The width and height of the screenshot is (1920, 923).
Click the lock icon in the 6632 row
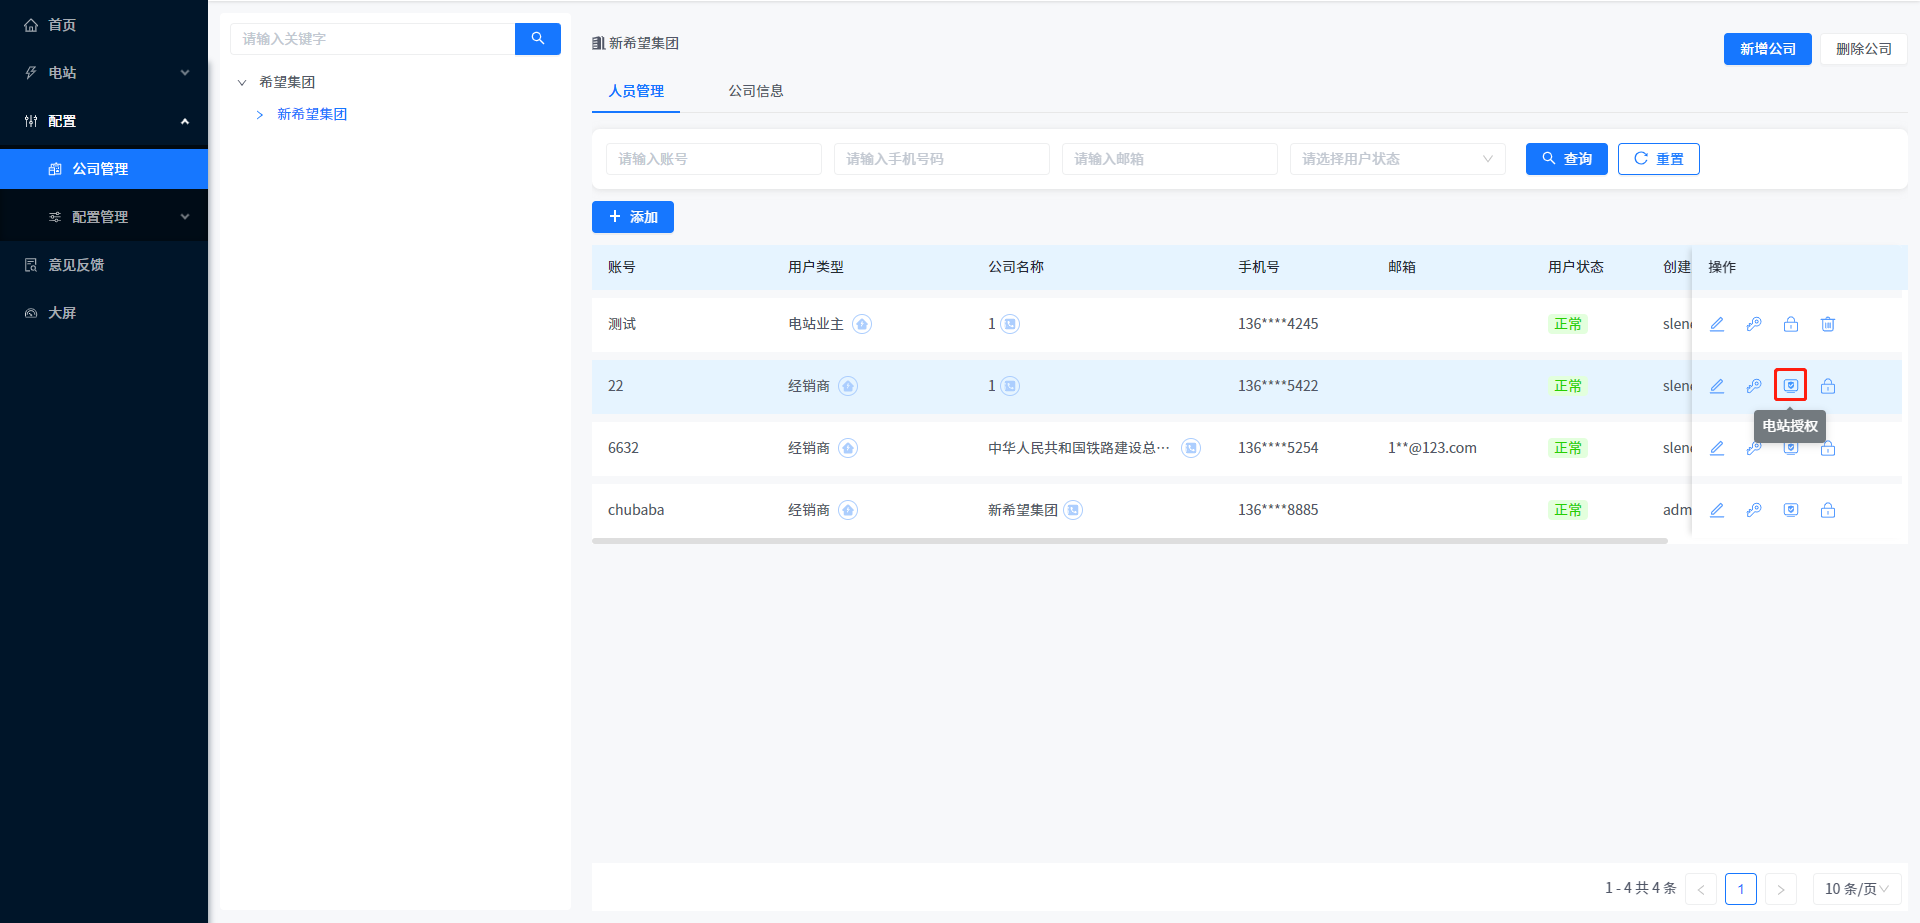coord(1828,449)
